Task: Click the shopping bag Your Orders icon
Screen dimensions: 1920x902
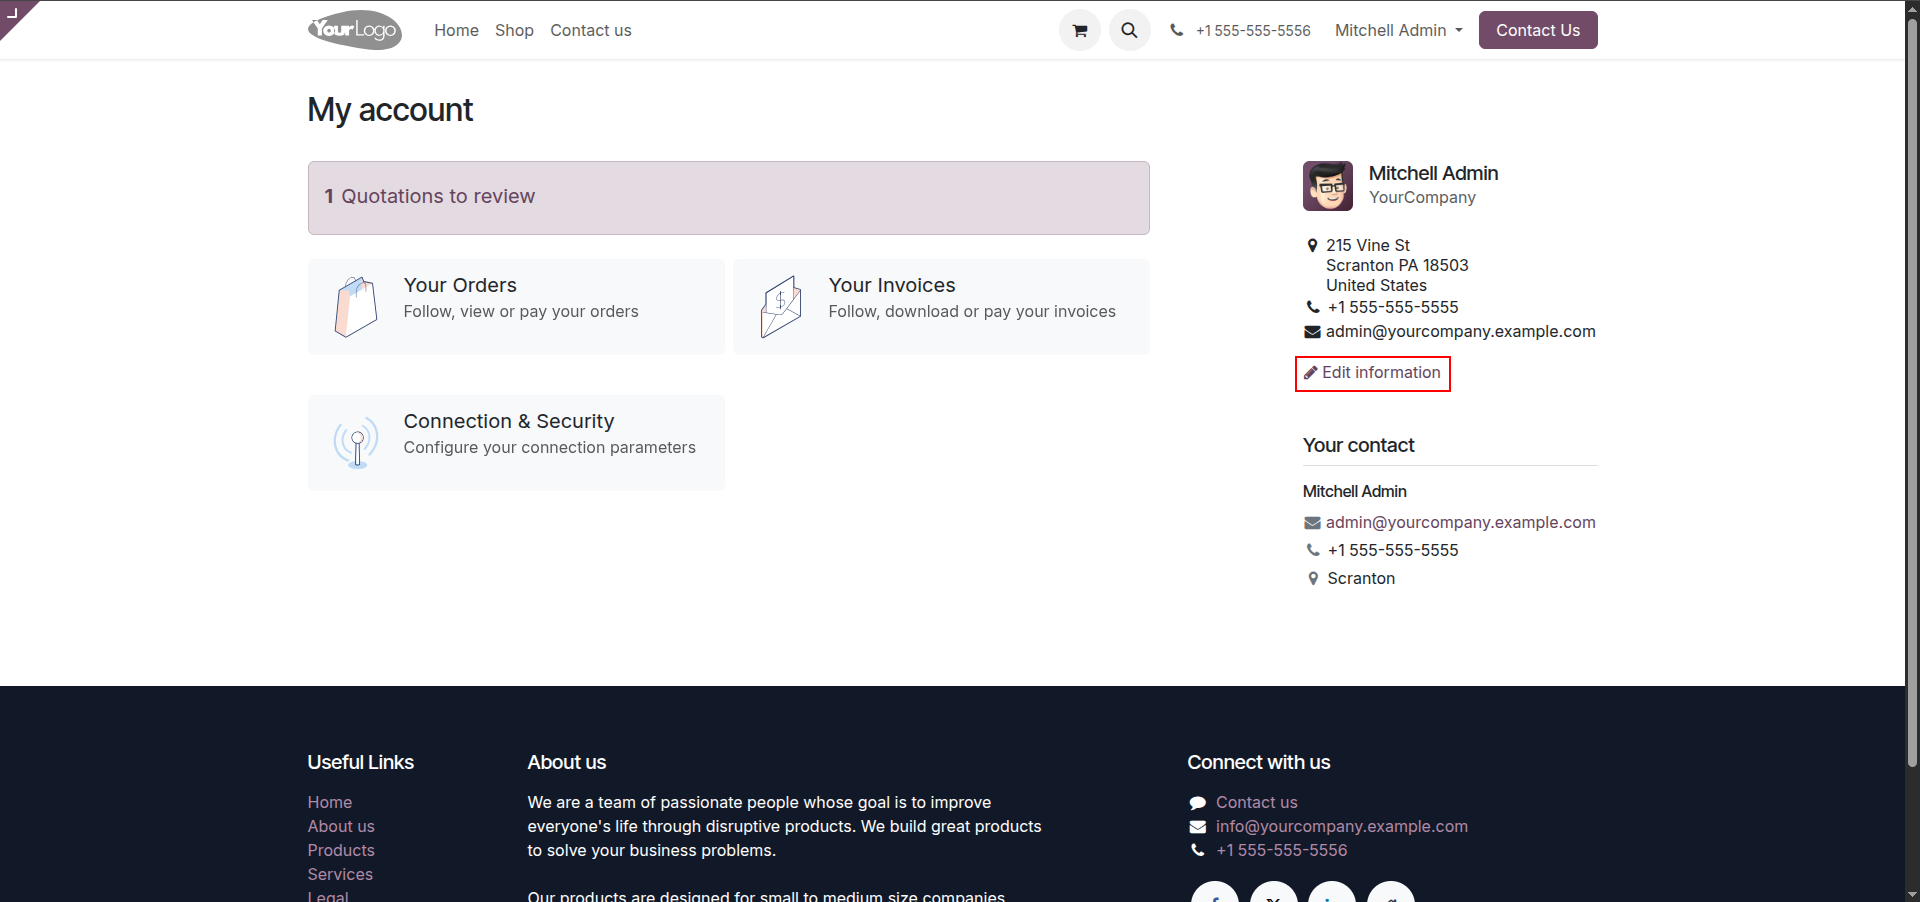Action: click(356, 307)
